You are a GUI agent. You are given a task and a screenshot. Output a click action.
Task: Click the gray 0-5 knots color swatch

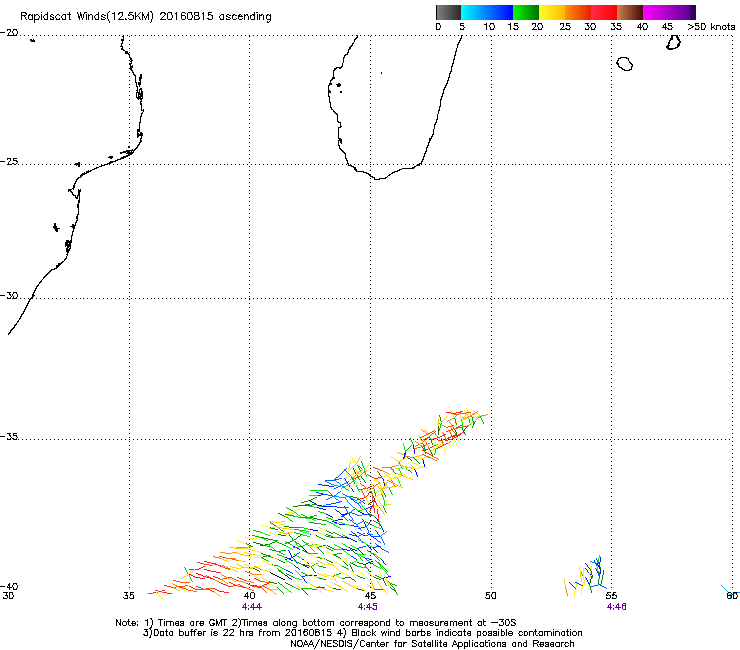tap(448, 12)
